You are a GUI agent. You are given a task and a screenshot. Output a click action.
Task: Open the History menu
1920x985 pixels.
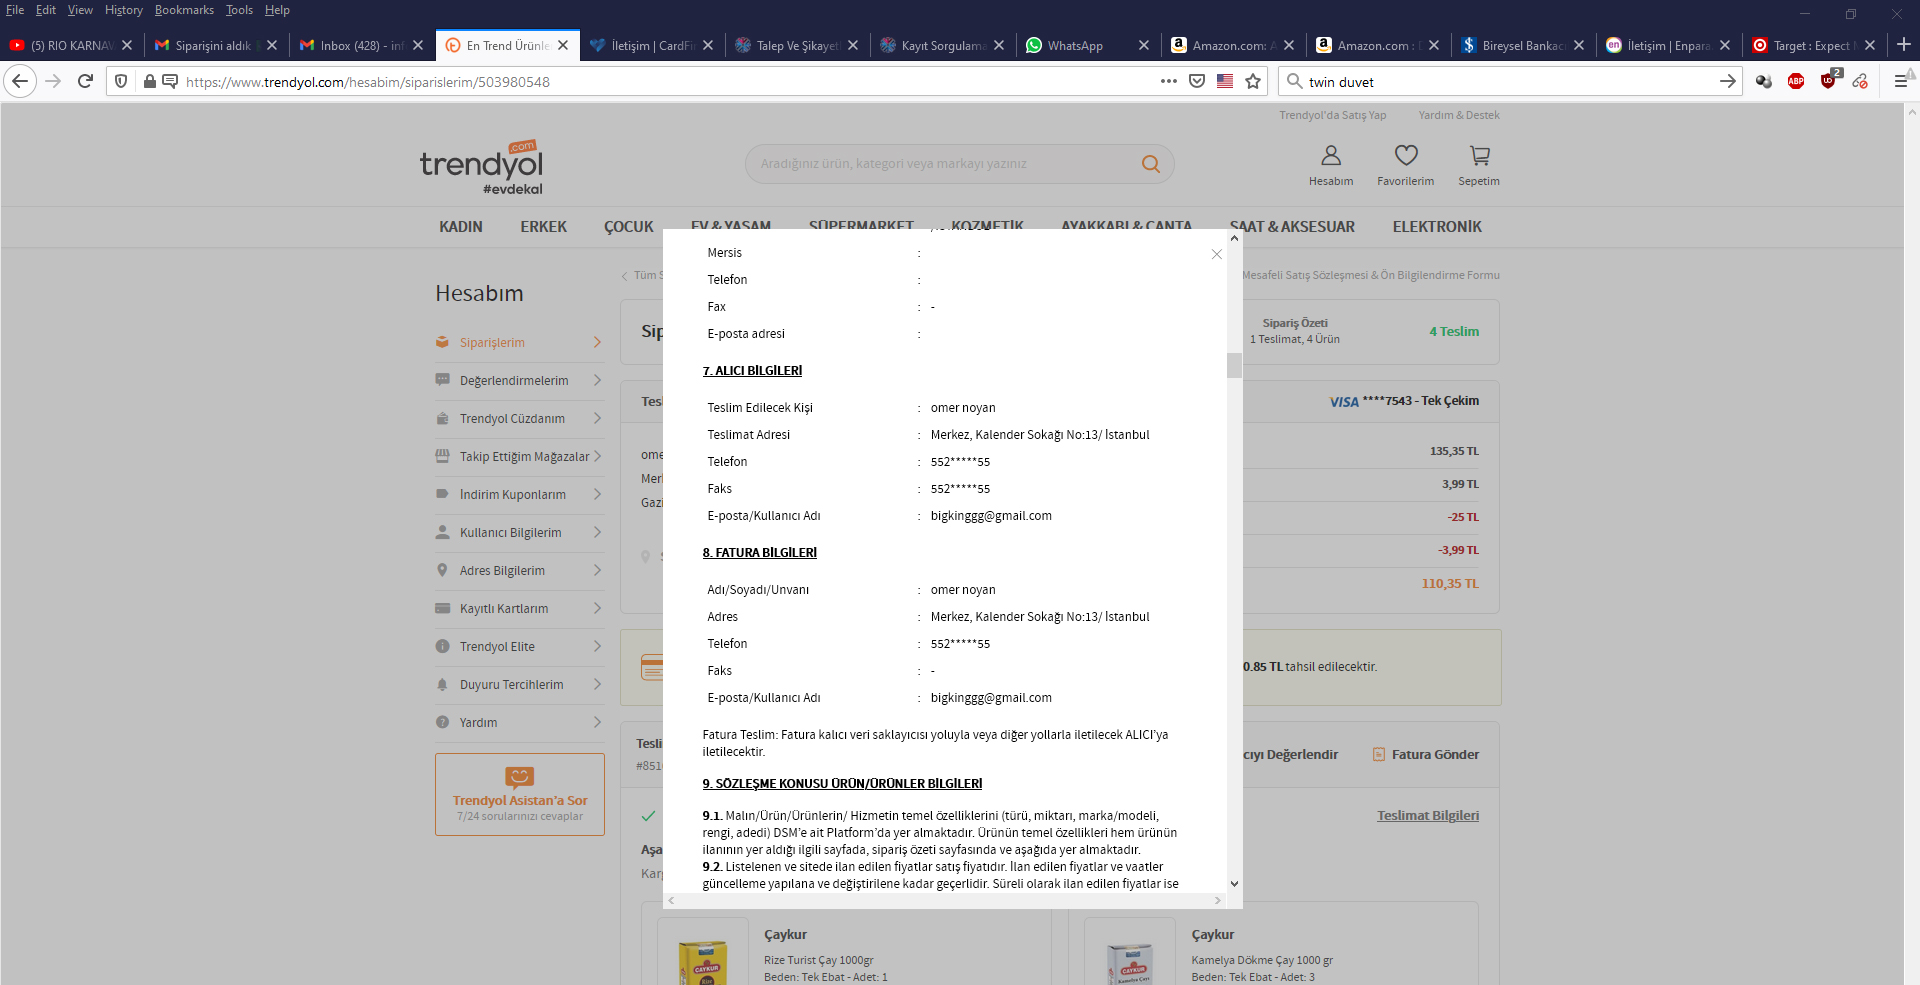coord(123,10)
